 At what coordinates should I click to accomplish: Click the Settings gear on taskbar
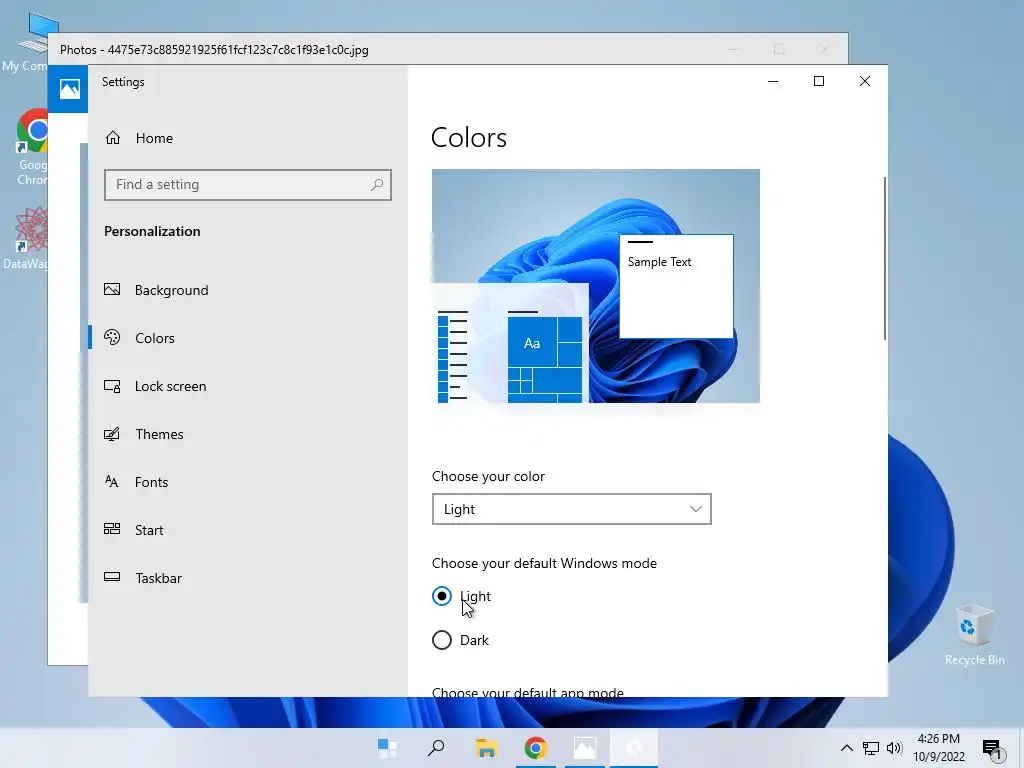(634, 748)
